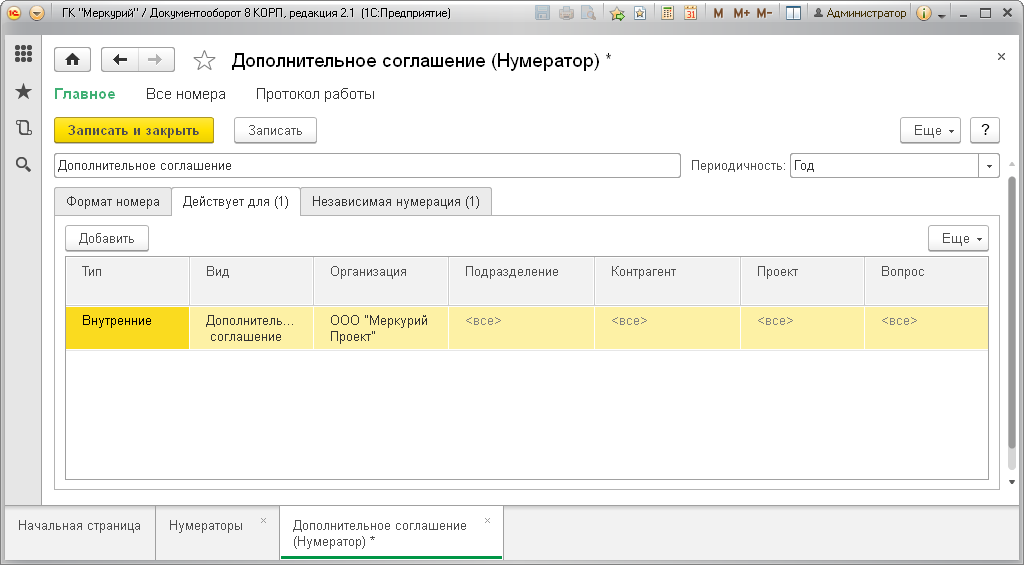The height and width of the screenshot is (565, 1024).
Task: Click the M+ memory add button
Action: (741, 13)
